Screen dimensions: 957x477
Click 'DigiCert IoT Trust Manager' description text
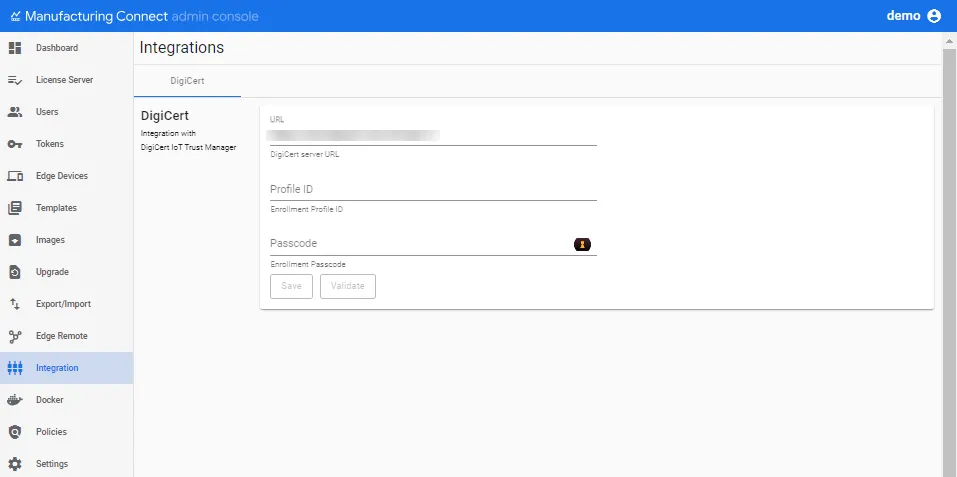click(189, 147)
